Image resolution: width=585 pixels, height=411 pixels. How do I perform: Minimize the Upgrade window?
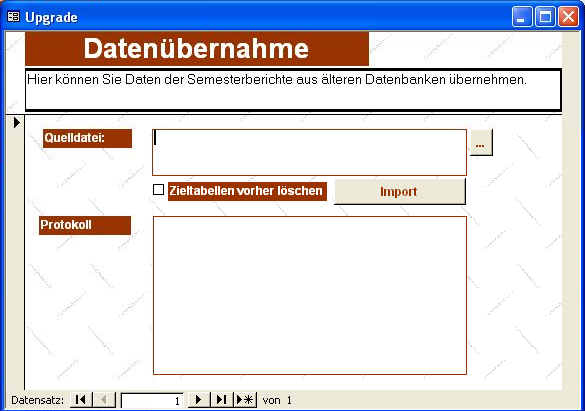[x=522, y=16]
